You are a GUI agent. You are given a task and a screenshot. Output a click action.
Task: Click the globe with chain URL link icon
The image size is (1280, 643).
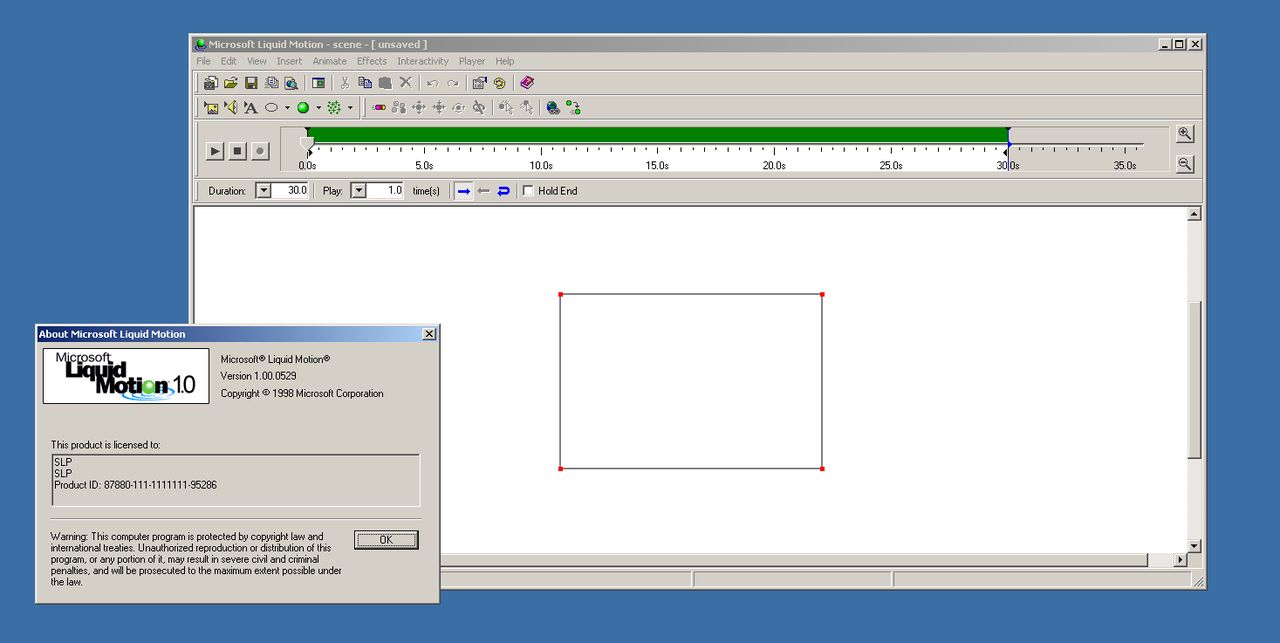coord(553,108)
